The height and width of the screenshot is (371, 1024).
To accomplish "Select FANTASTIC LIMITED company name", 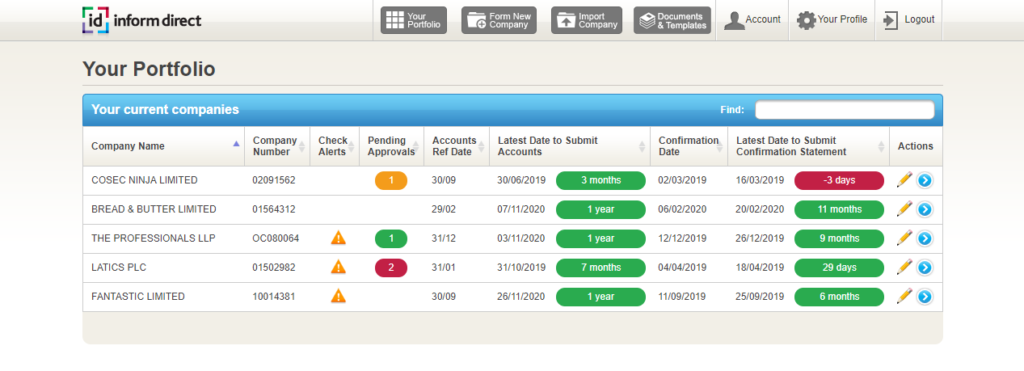I will point(138,297).
